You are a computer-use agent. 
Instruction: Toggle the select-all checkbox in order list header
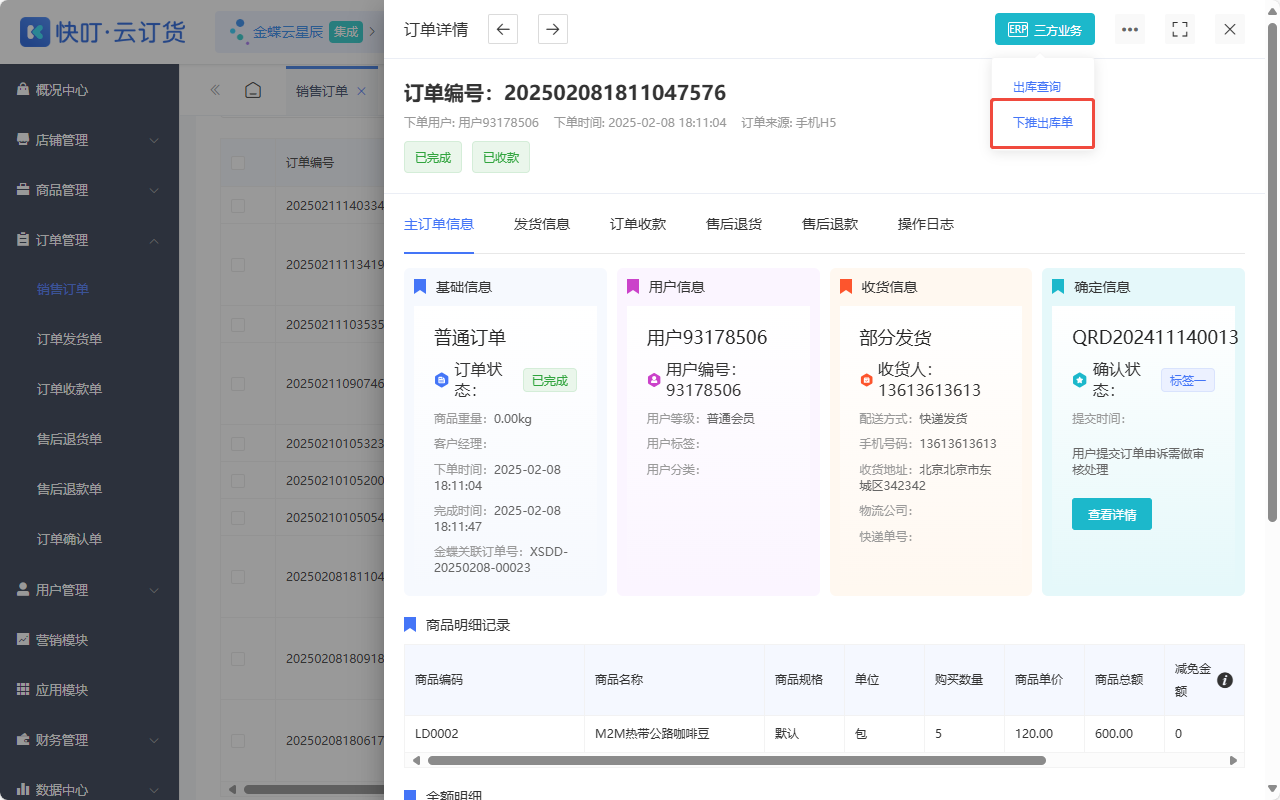click(238, 163)
